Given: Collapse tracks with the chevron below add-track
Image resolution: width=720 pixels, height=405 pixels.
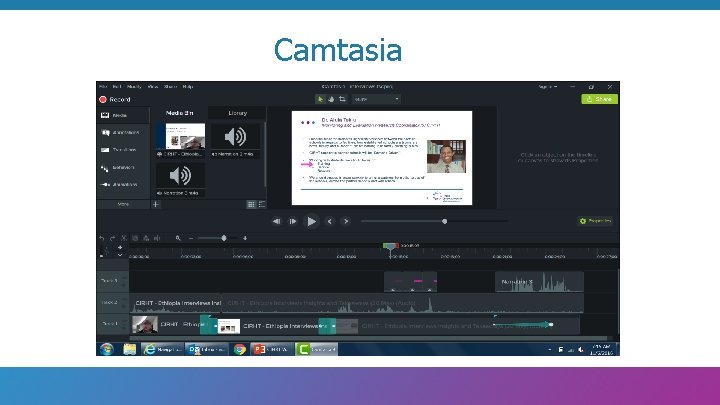Looking at the screenshot, I should 120,255.
